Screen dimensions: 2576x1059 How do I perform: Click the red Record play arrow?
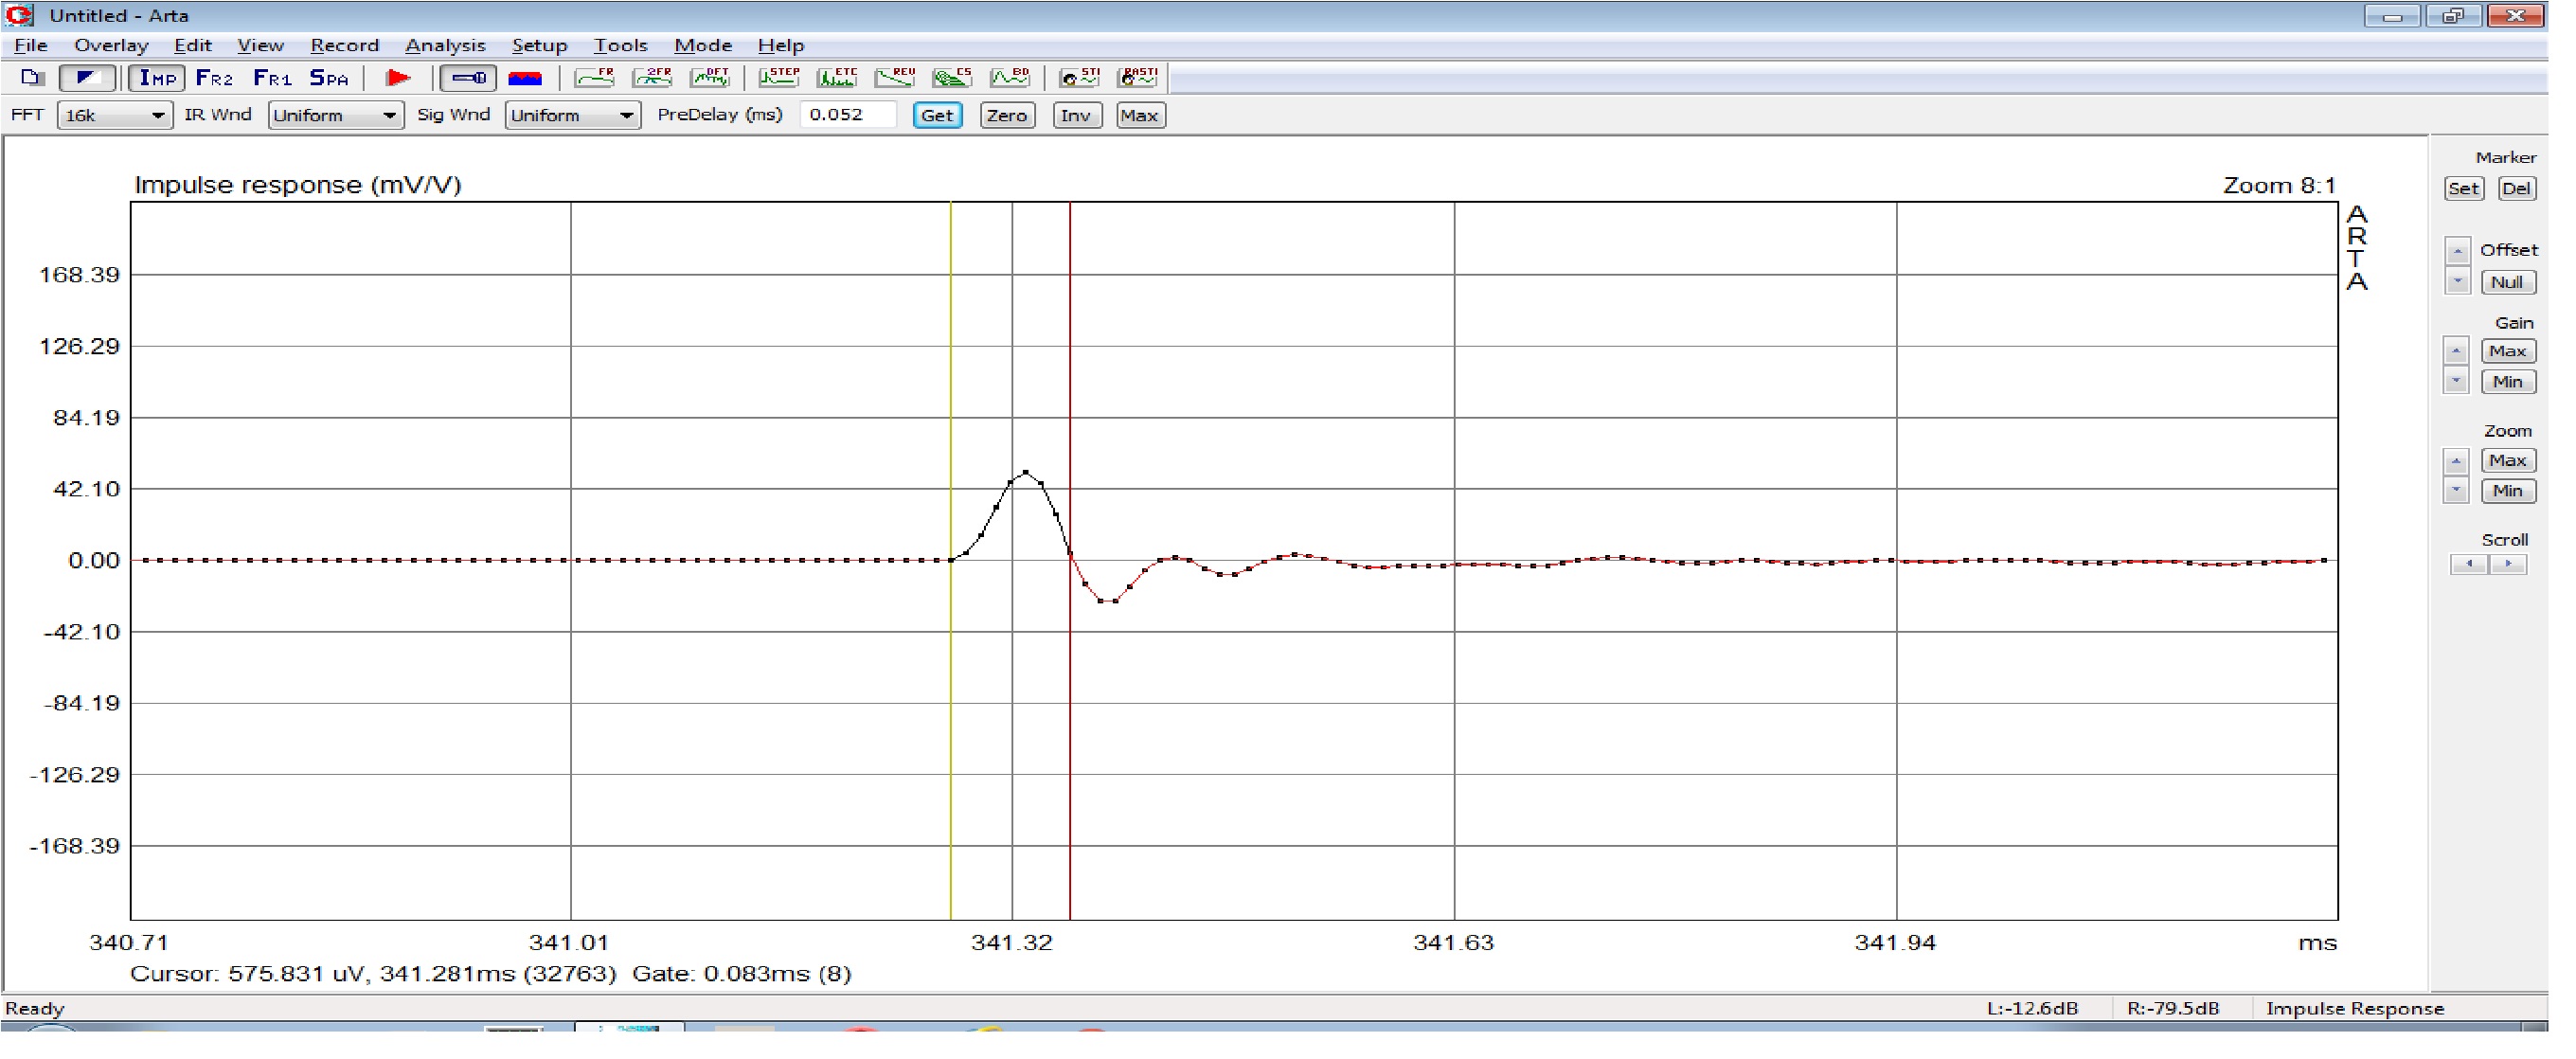[398, 78]
